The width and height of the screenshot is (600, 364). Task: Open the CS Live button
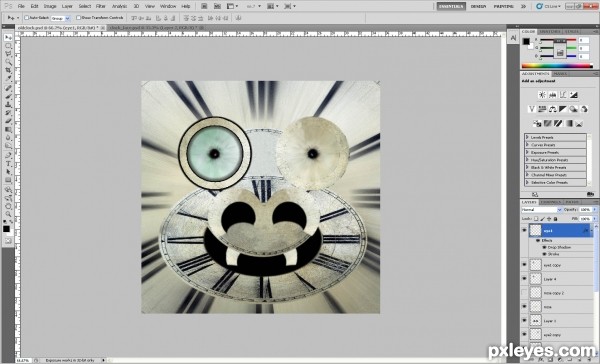point(549,6)
